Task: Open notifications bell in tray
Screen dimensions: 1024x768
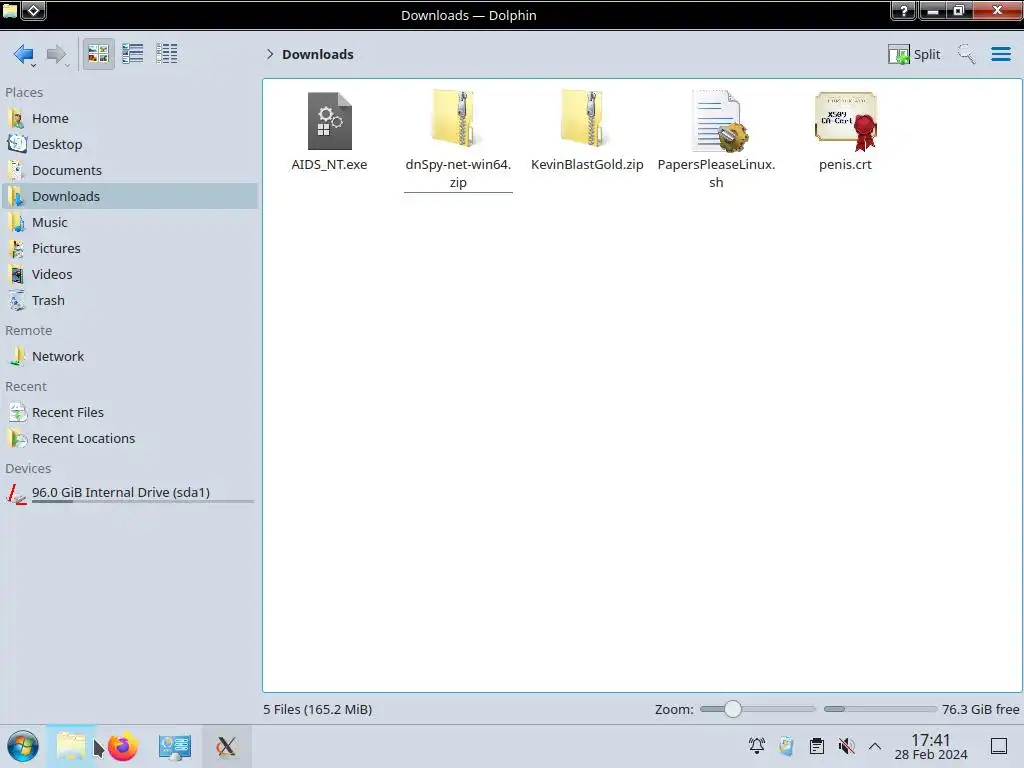Action: tap(757, 746)
